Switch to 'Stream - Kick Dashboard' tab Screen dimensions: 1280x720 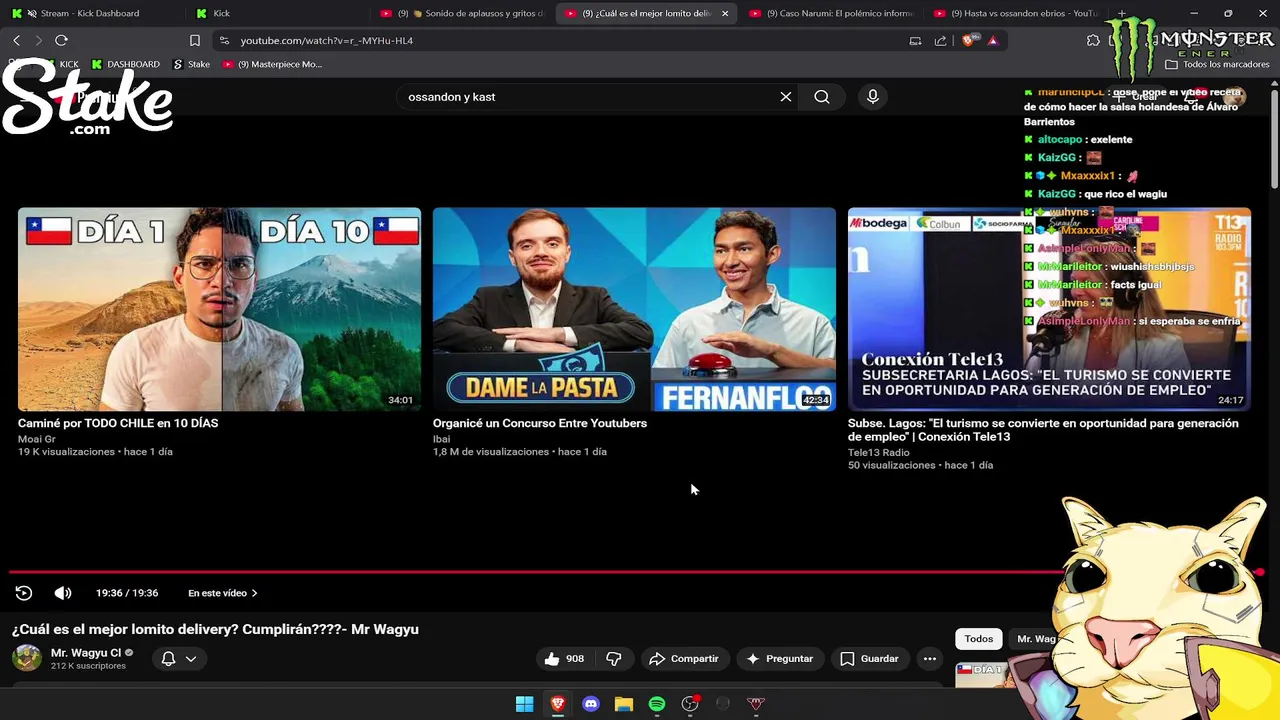(90, 13)
